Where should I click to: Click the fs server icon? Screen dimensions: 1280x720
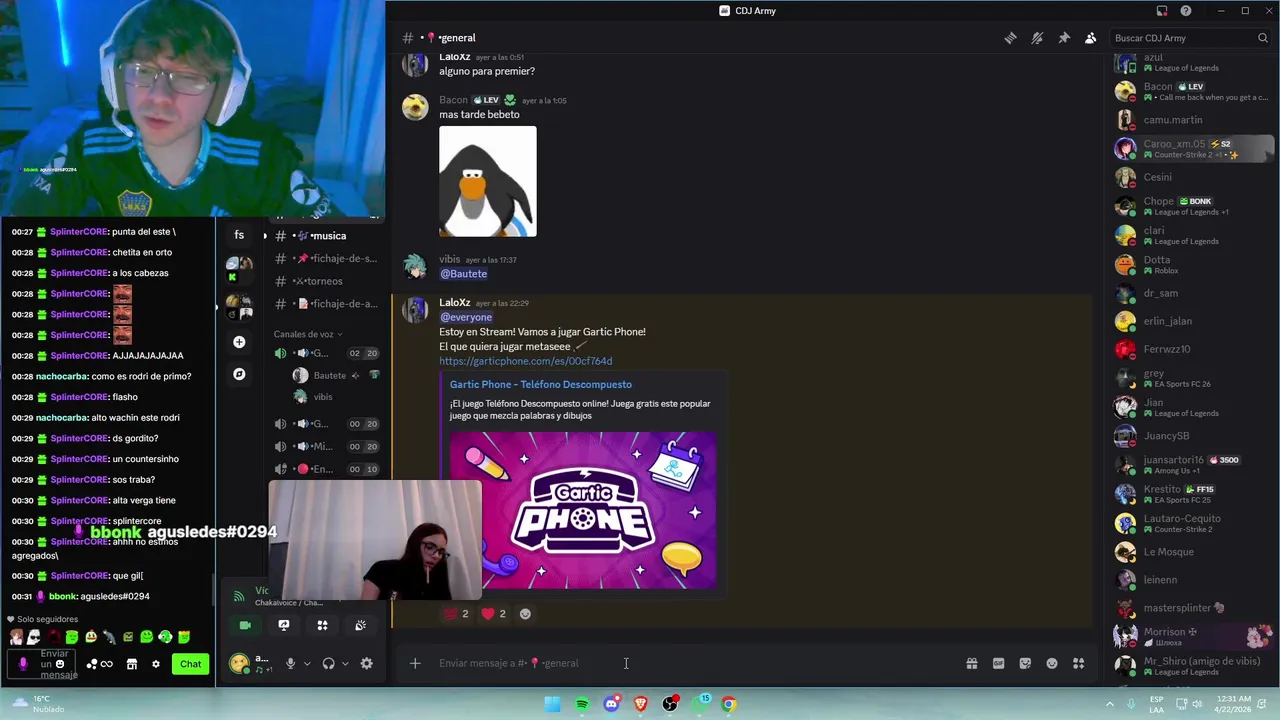coord(239,235)
